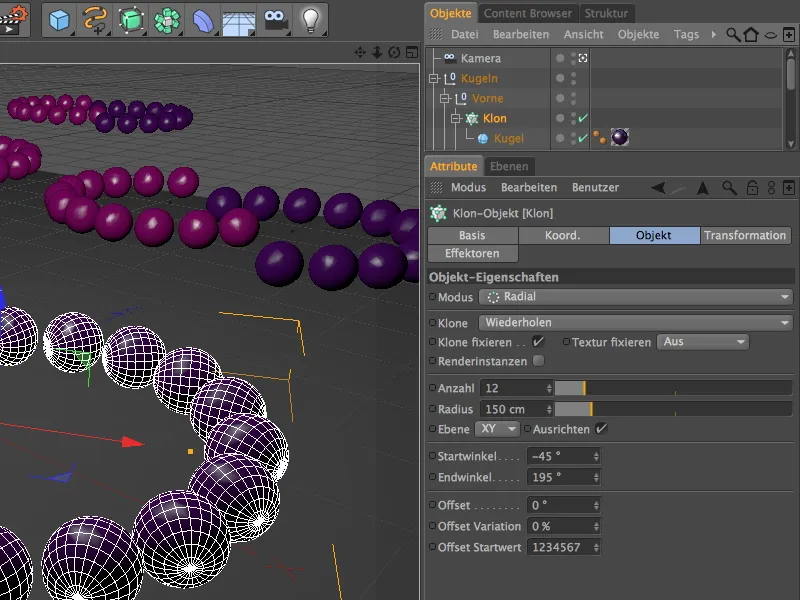This screenshot has height=600, width=800.
Task: Click the Anzahl stepper arrows
Action: 549,388
